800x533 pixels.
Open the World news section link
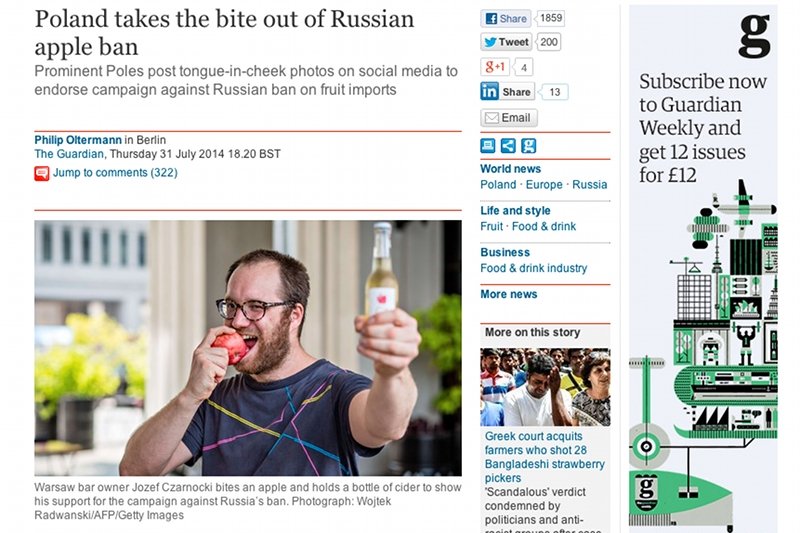tap(510, 169)
